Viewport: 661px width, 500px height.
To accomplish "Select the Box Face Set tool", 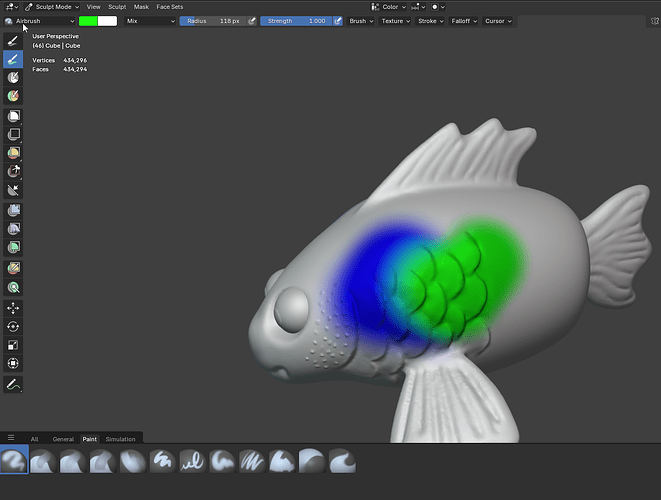I will tap(13, 153).
